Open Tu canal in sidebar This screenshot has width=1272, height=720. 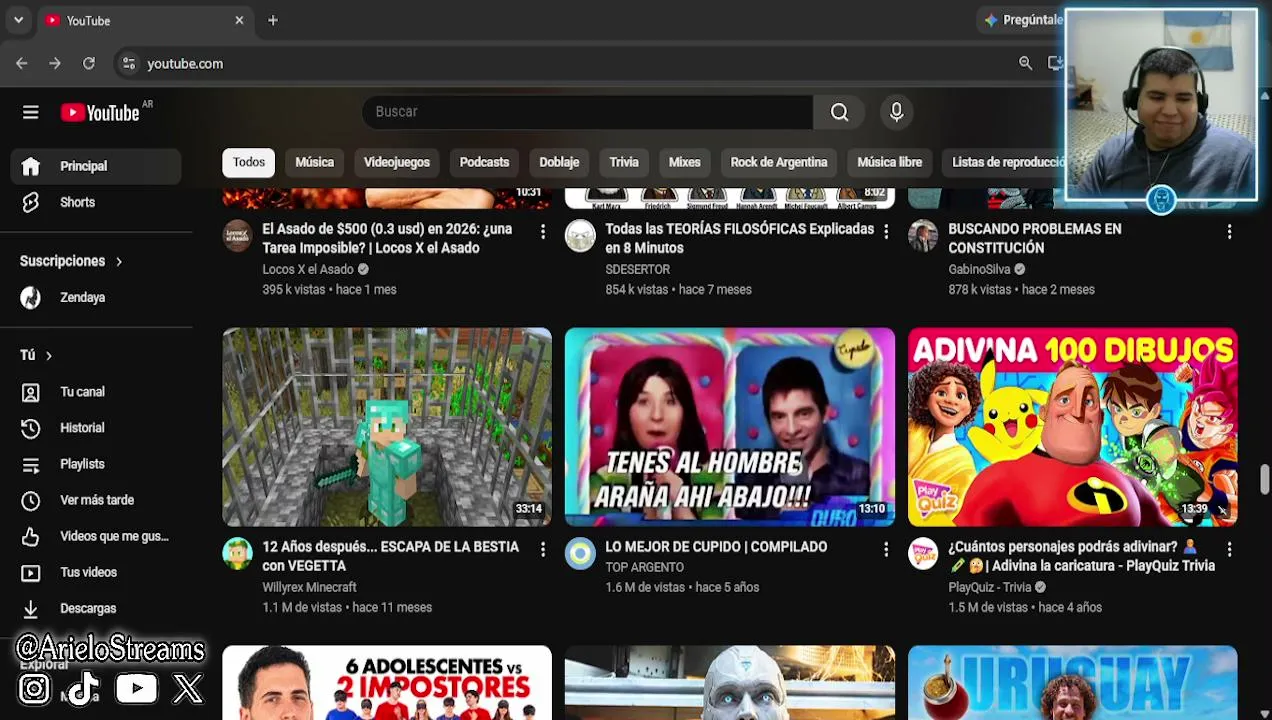(x=96, y=392)
